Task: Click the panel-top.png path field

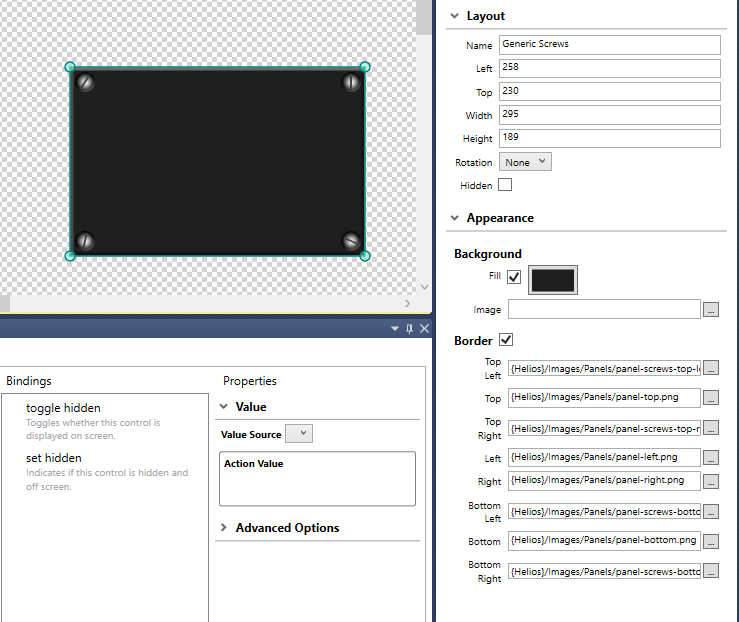Action: (604, 397)
